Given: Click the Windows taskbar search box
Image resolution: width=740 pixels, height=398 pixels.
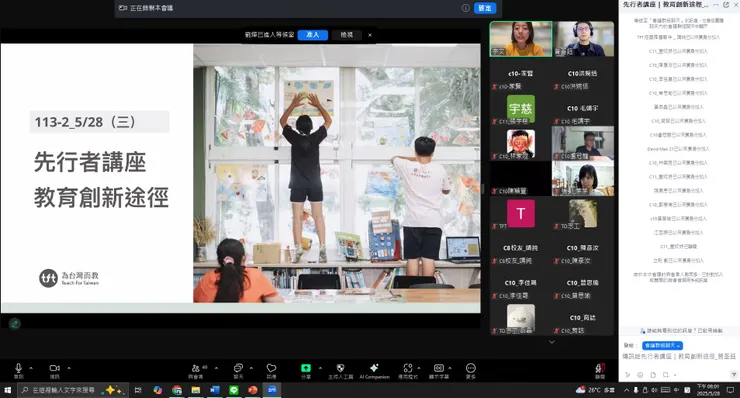Looking at the screenshot, I should click(x=72, y=390).
